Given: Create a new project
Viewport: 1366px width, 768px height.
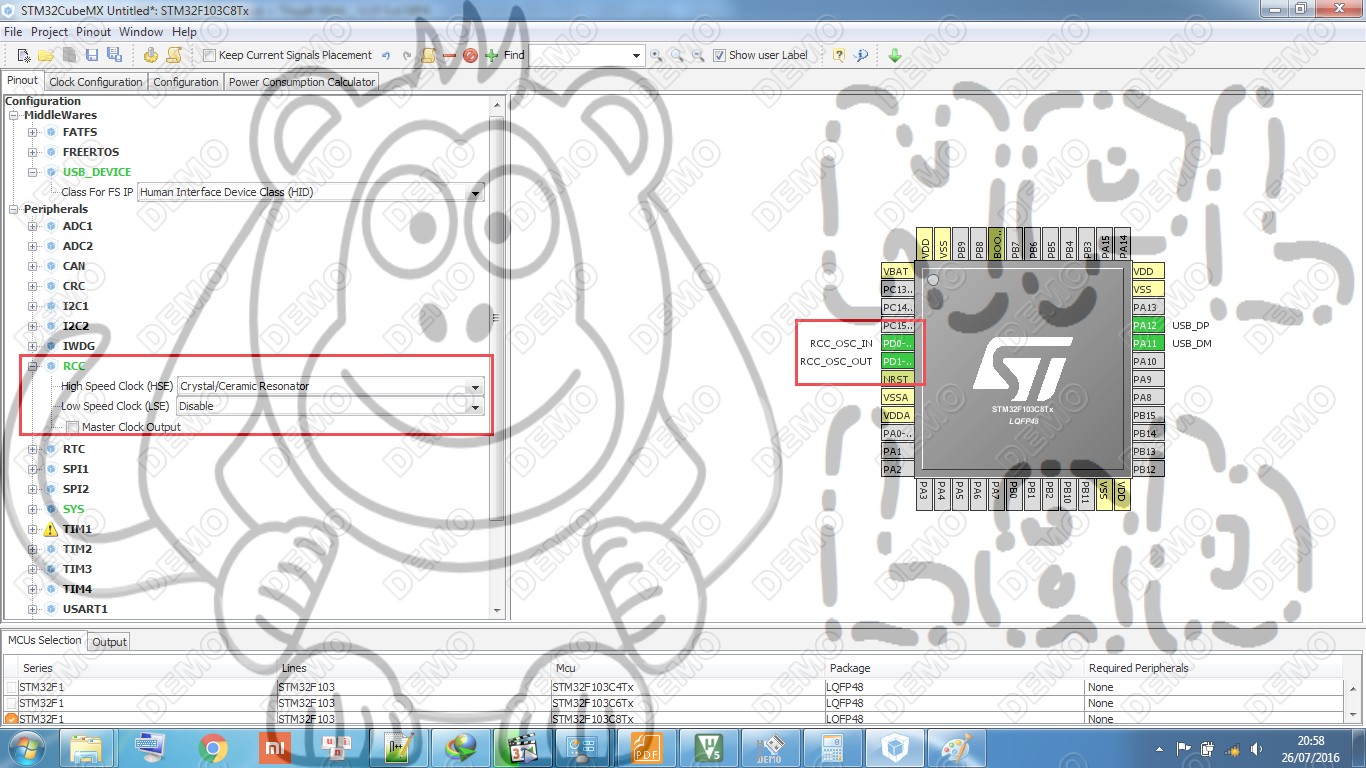Looking at the screenshot, I should pyautogui.click(x=22, y=55).
